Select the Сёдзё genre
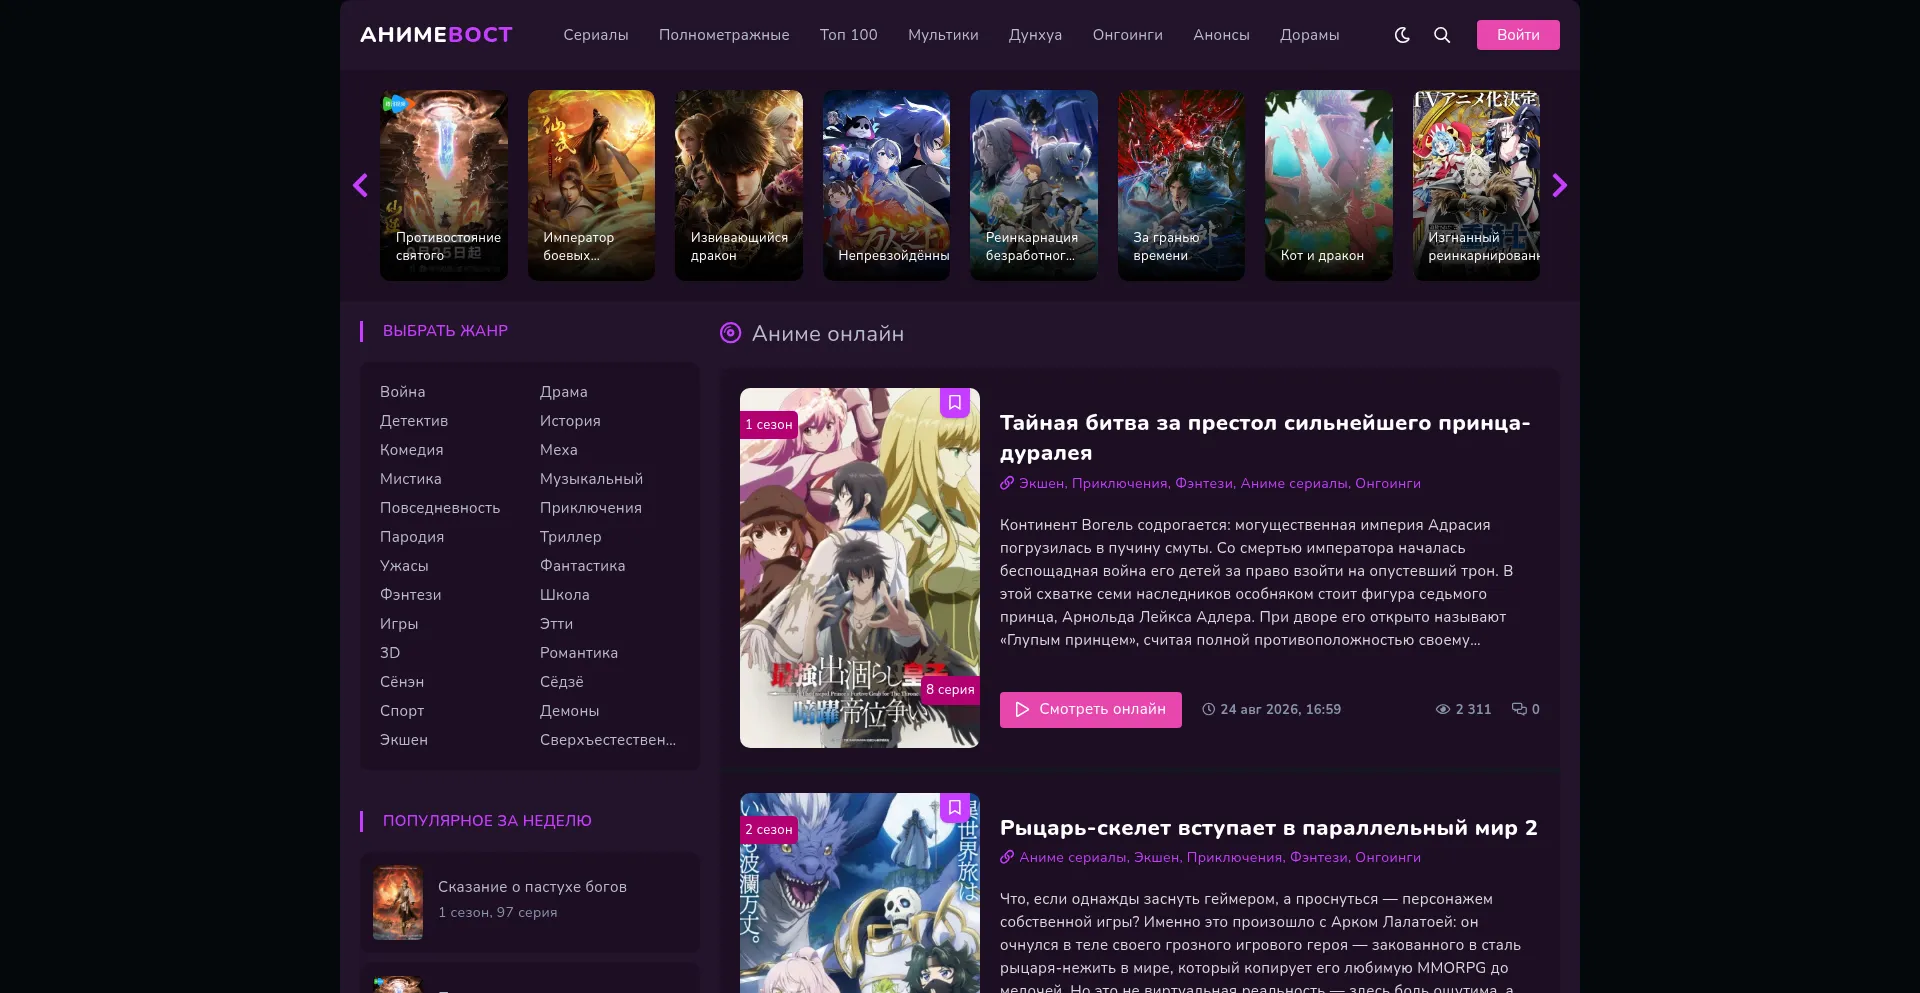 click(x=562, y=682)
